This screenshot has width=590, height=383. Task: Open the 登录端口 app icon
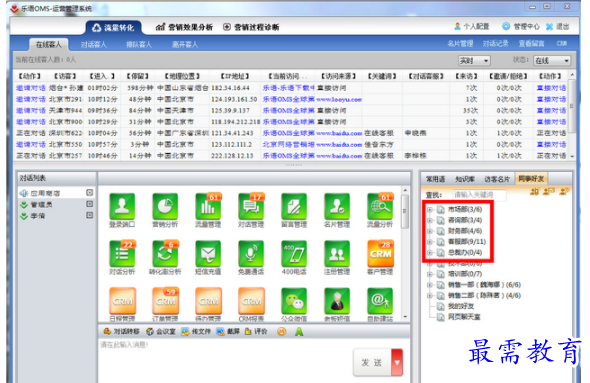point(122,206)
